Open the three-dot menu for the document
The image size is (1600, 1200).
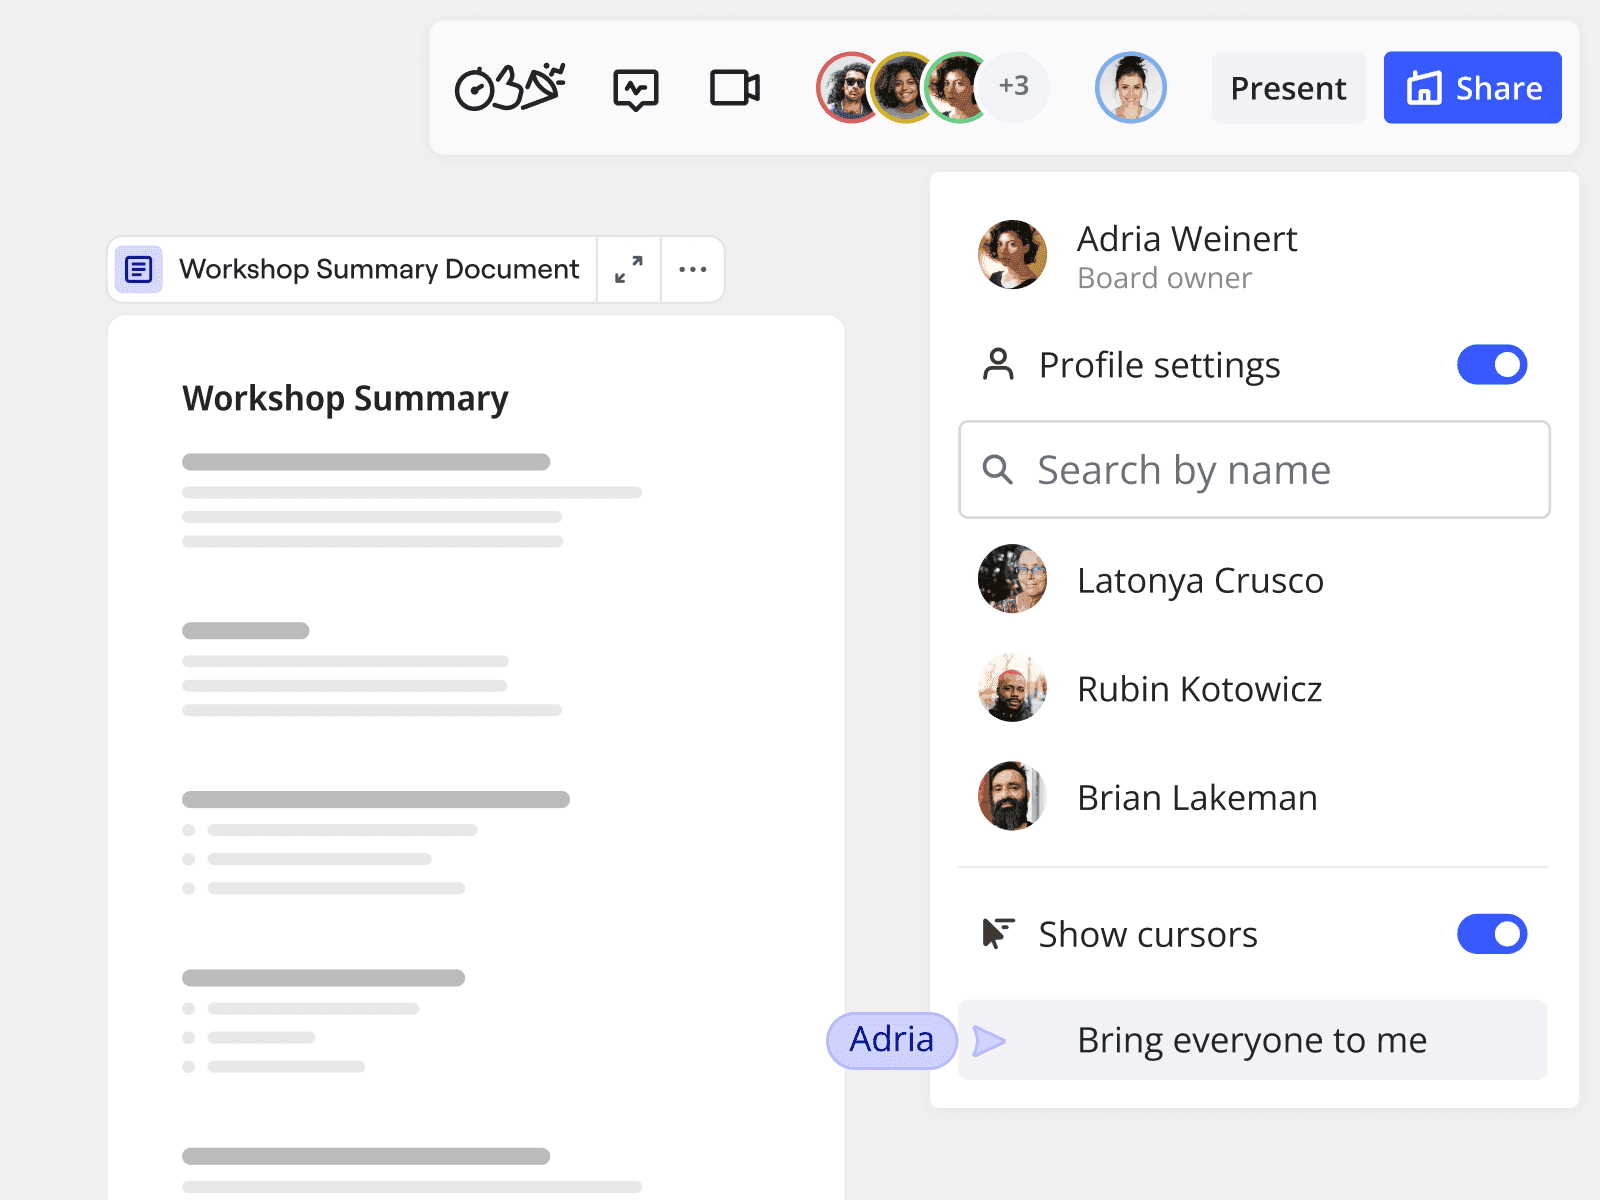tap(693, 269)
